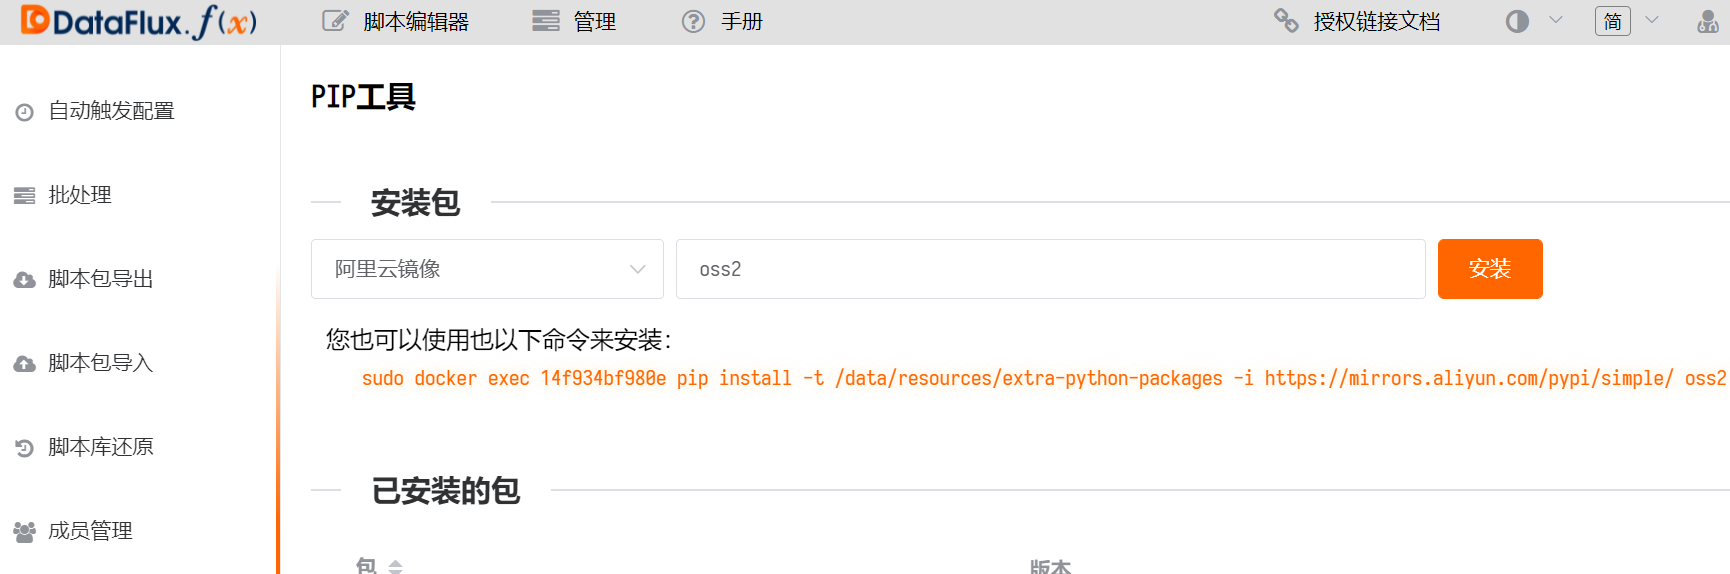Image resolution: width=1730 pixels, height=574 pixels.
Task: Click the DataFlux f(x) logo
Action: 139,22
